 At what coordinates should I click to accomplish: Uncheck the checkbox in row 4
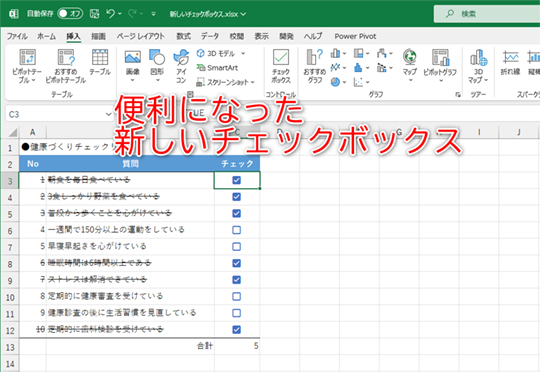237,197
